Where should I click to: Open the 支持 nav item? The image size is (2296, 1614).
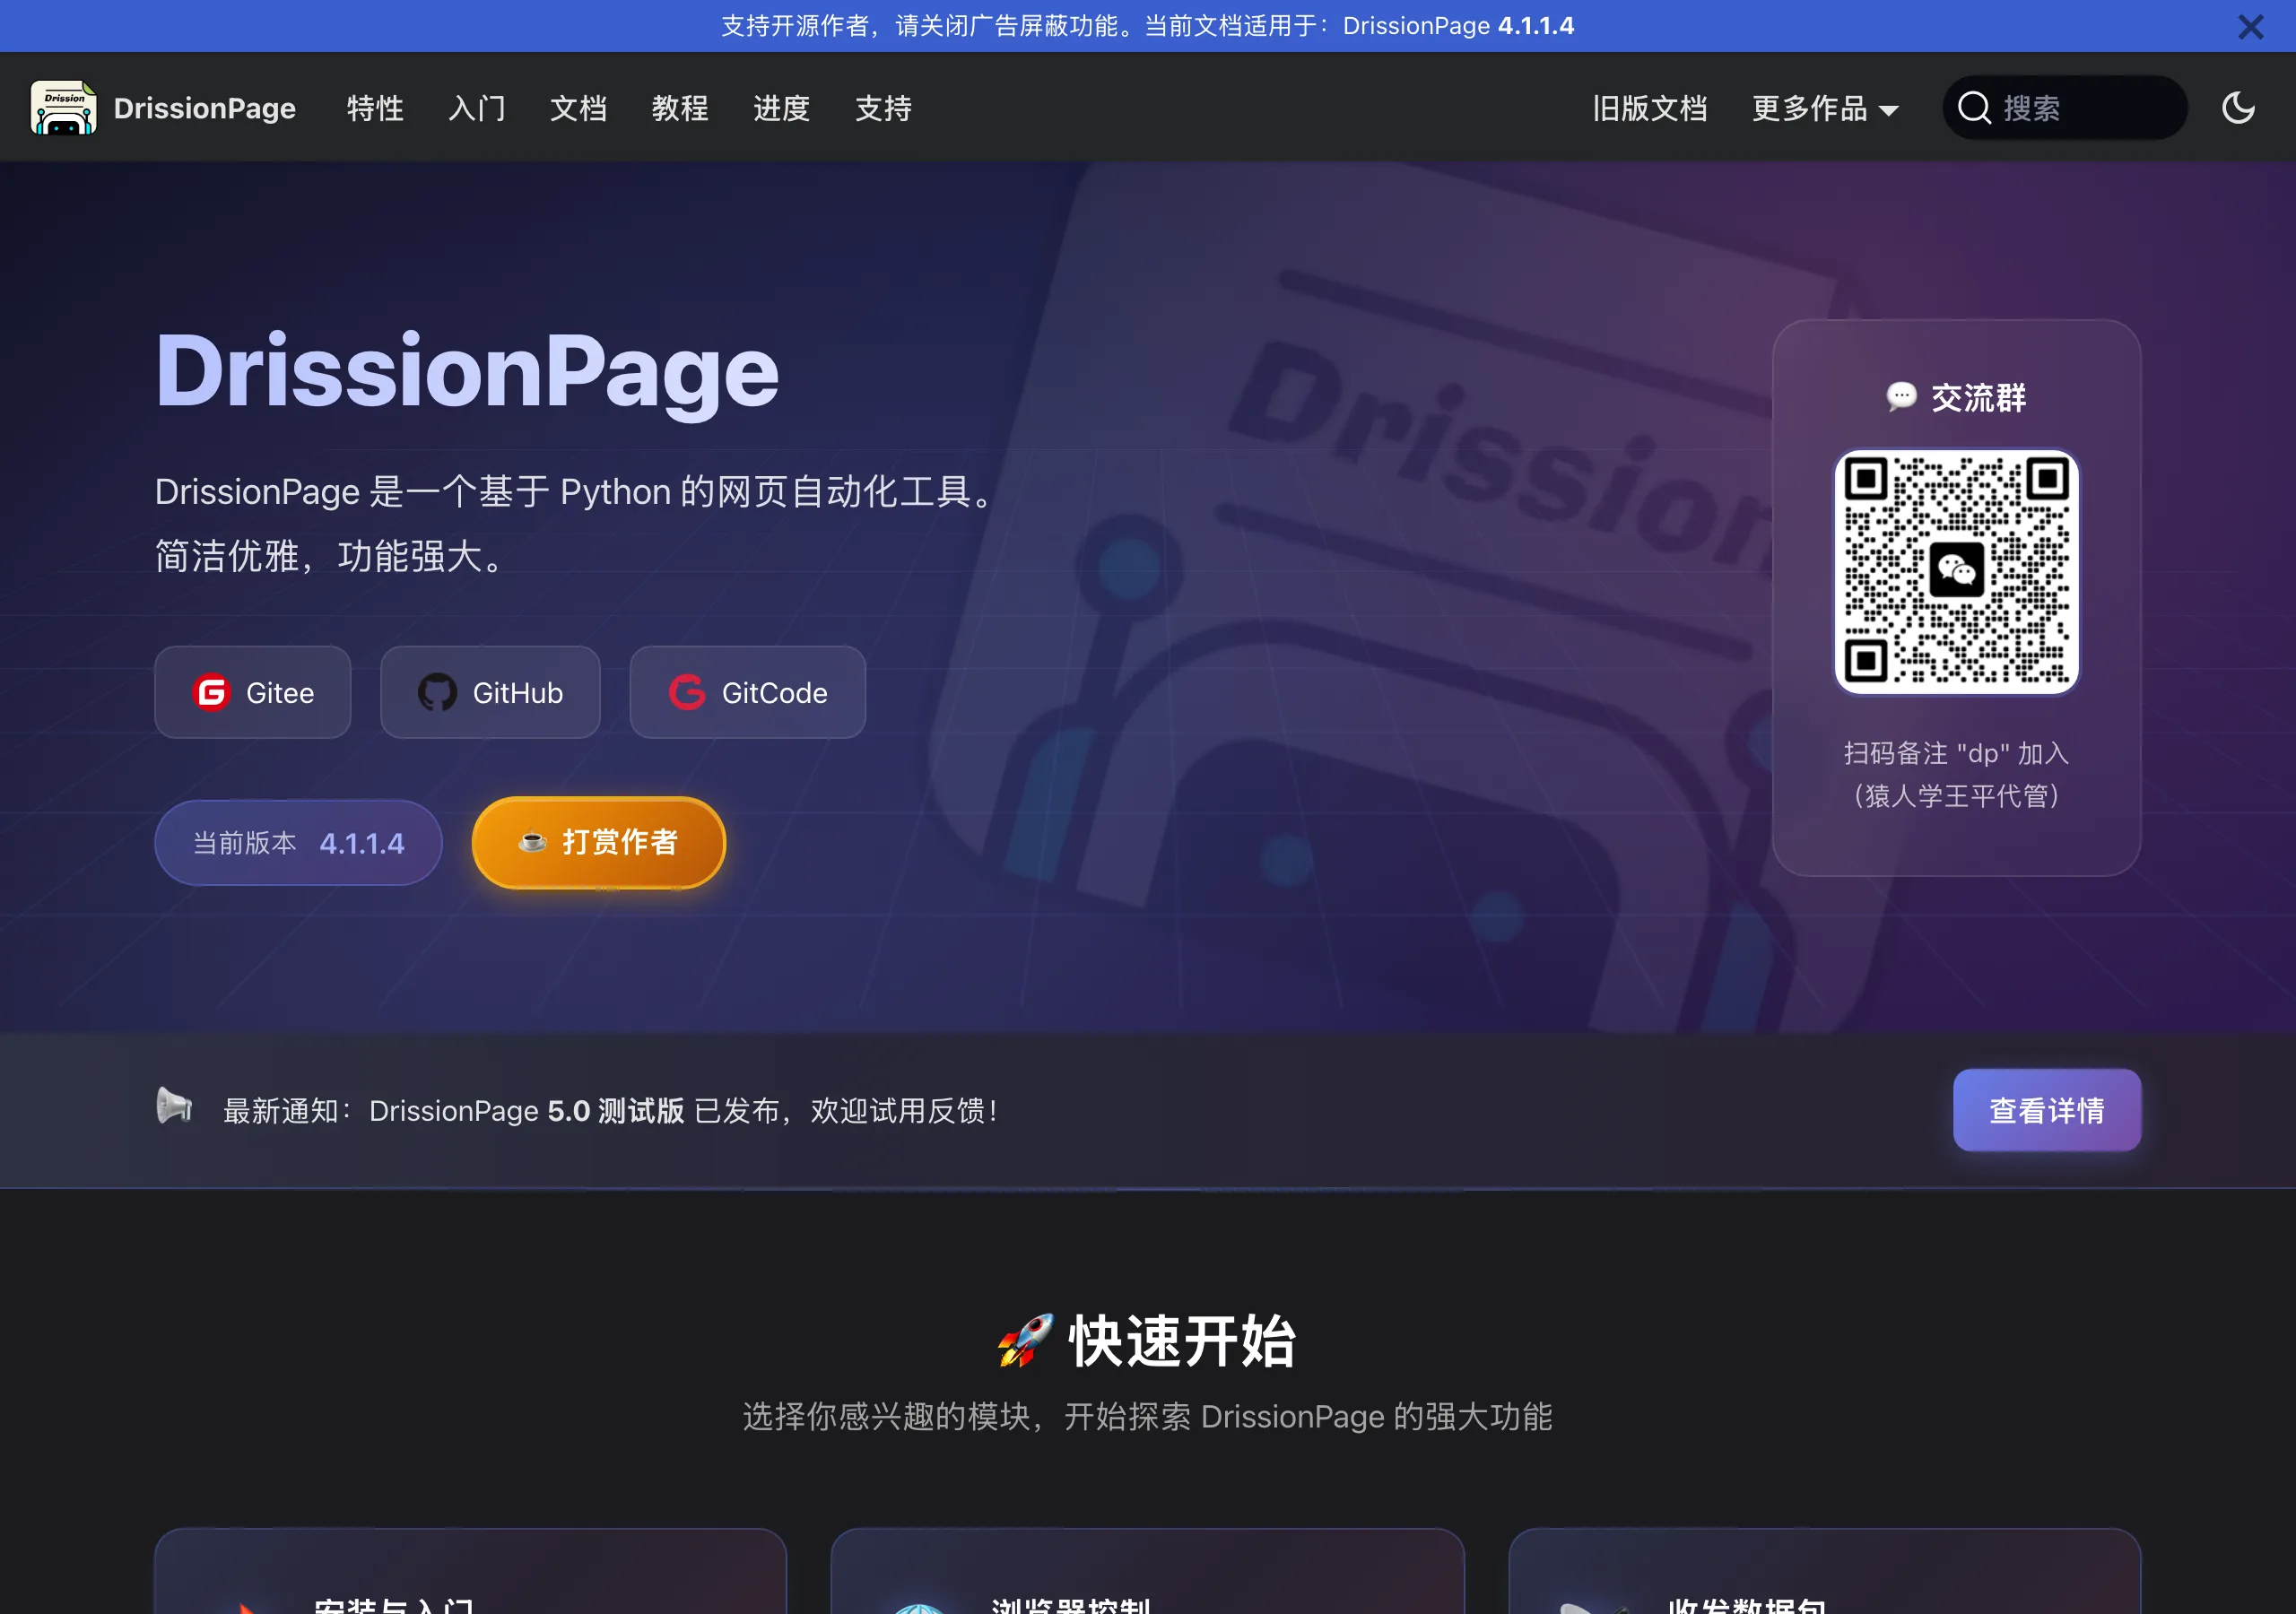point(883,108)
